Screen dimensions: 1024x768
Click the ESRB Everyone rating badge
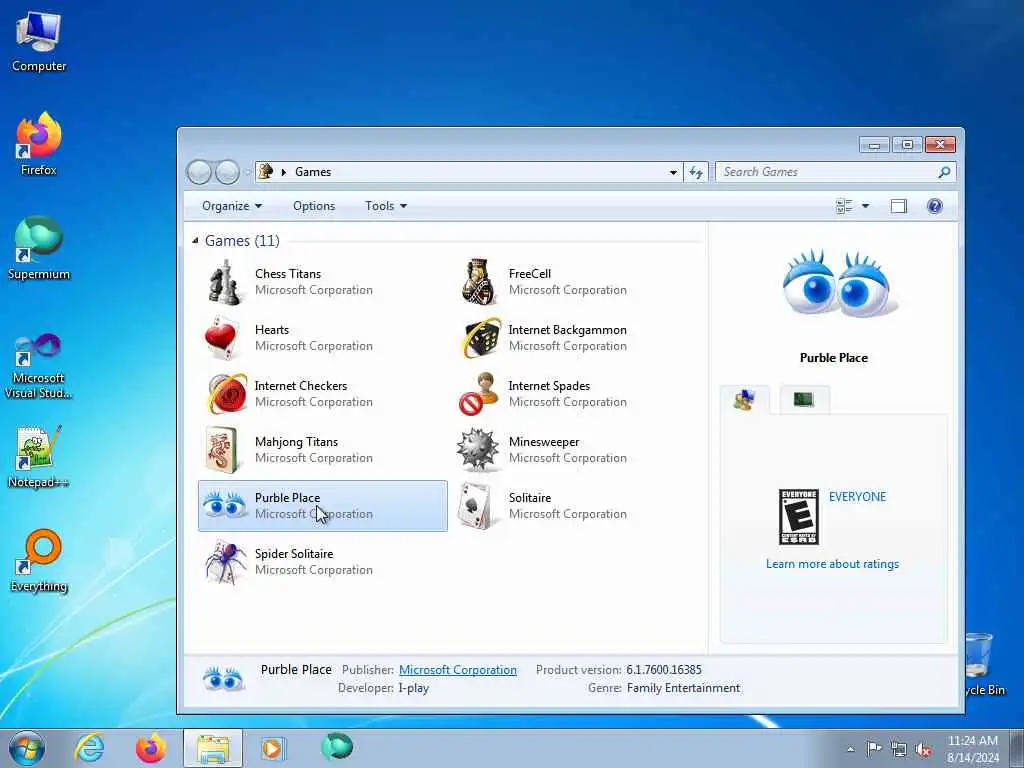click(x=799, y=517)
